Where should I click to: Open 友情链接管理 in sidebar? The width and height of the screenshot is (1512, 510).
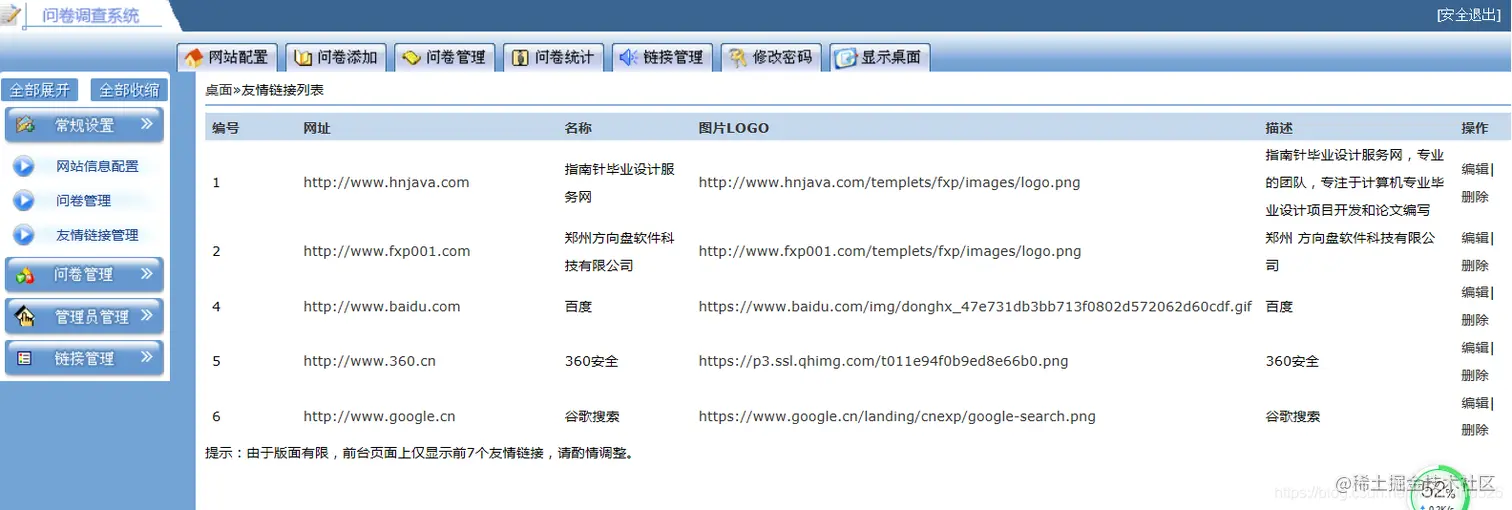pyautogui.click(x=97, y=236)
